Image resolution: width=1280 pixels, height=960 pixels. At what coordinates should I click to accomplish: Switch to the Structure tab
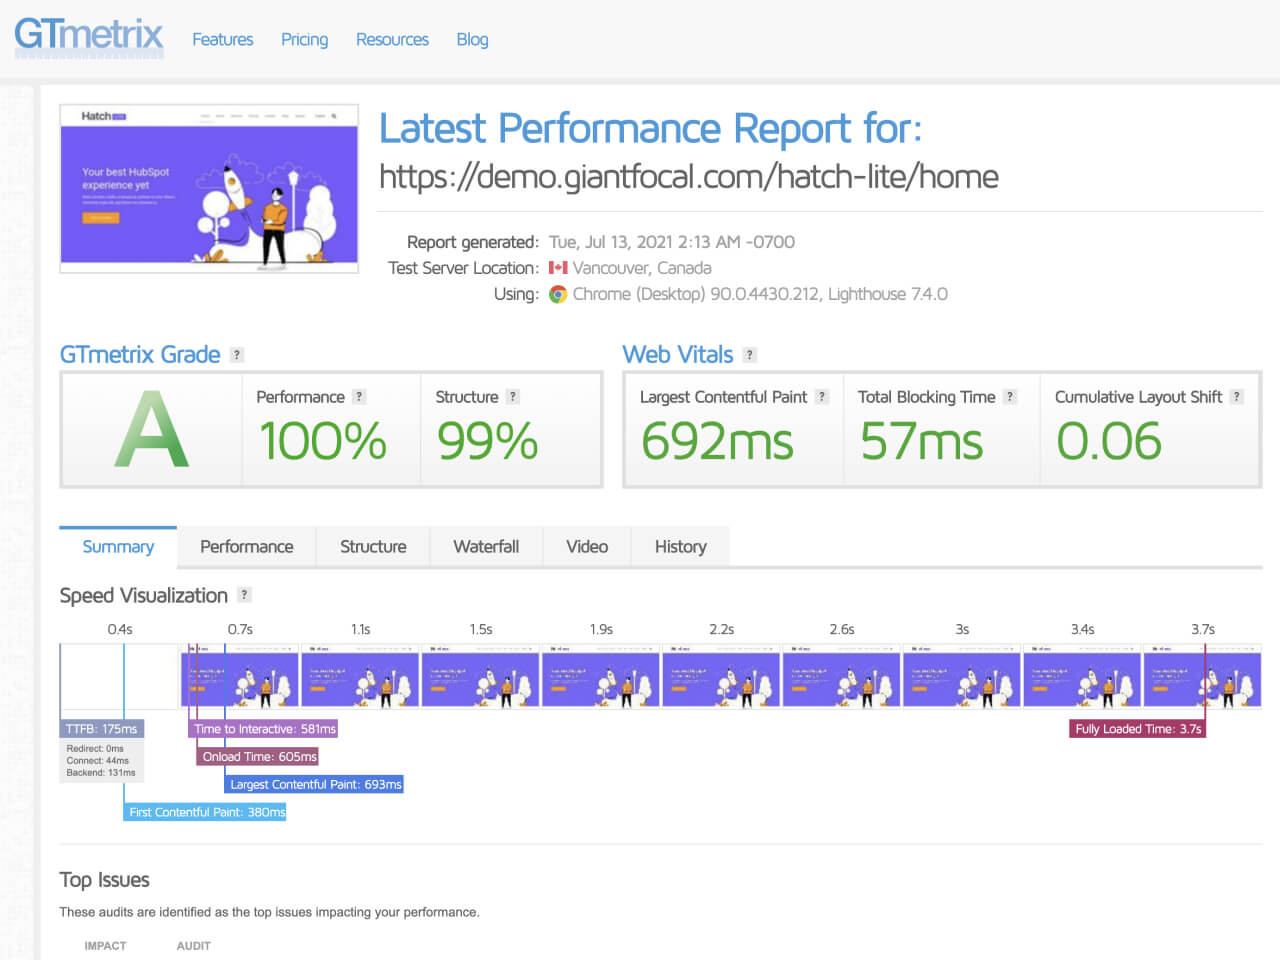[373, 546]
